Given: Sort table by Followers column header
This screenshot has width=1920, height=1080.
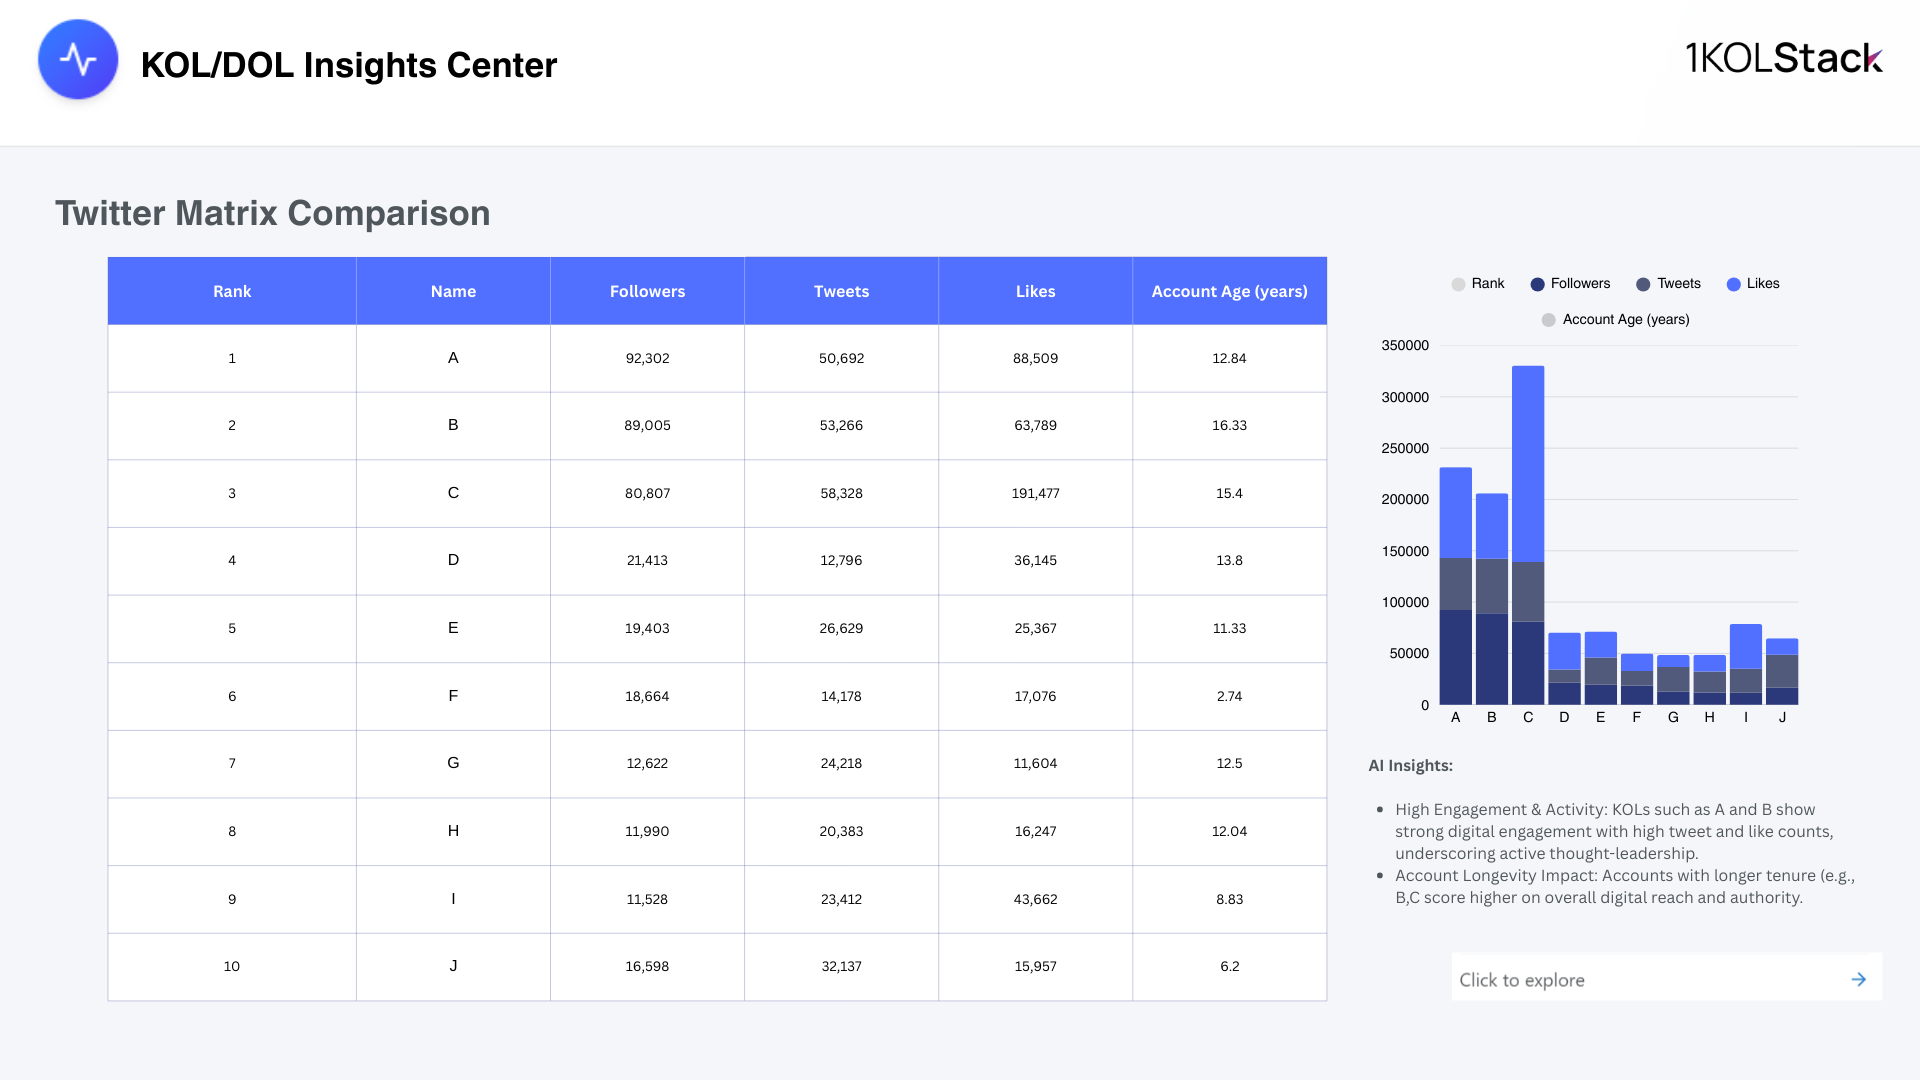Looking at the screenshot, I should 647,291.
